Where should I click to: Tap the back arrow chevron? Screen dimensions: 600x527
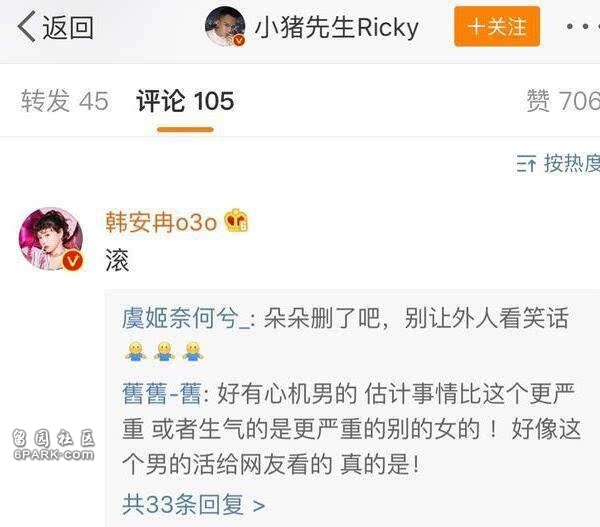(x=26, y=26)
